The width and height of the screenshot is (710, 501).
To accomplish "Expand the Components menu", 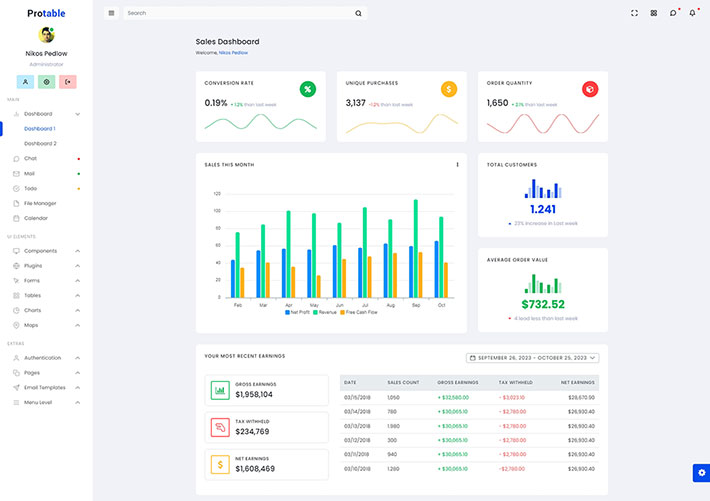I will pyautogui.click(x=77, y=251).
